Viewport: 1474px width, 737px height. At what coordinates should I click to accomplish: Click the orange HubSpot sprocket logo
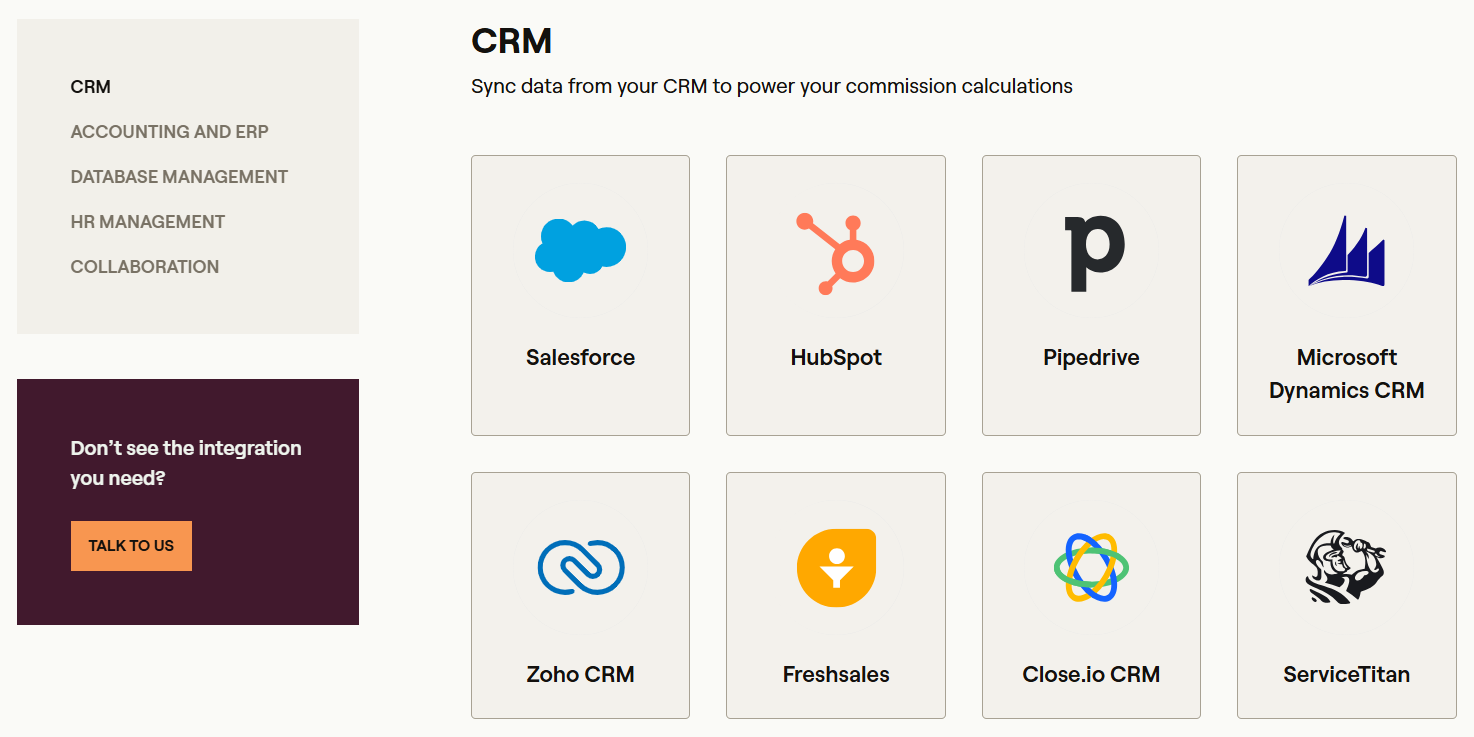[836, 253]
